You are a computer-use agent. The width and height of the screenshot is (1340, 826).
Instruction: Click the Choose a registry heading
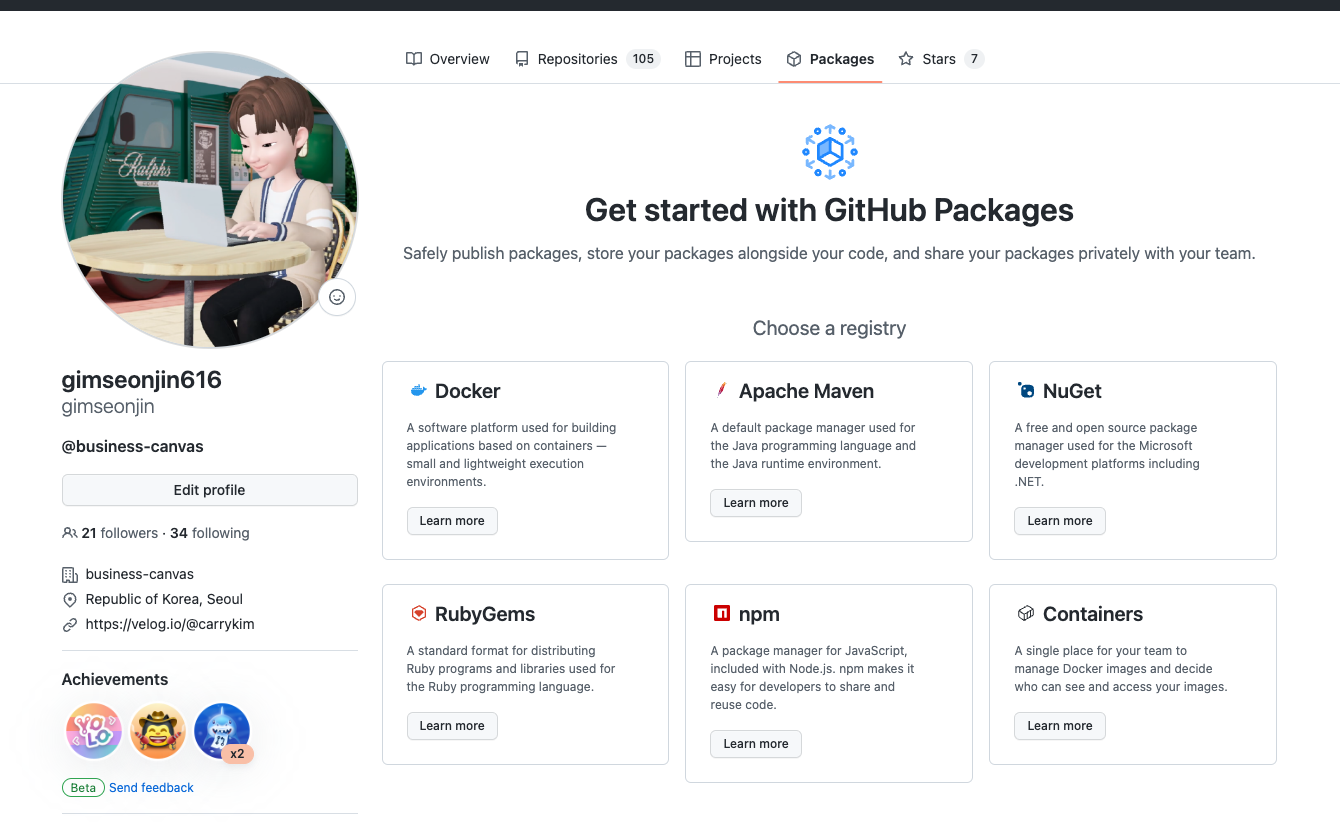829,328
